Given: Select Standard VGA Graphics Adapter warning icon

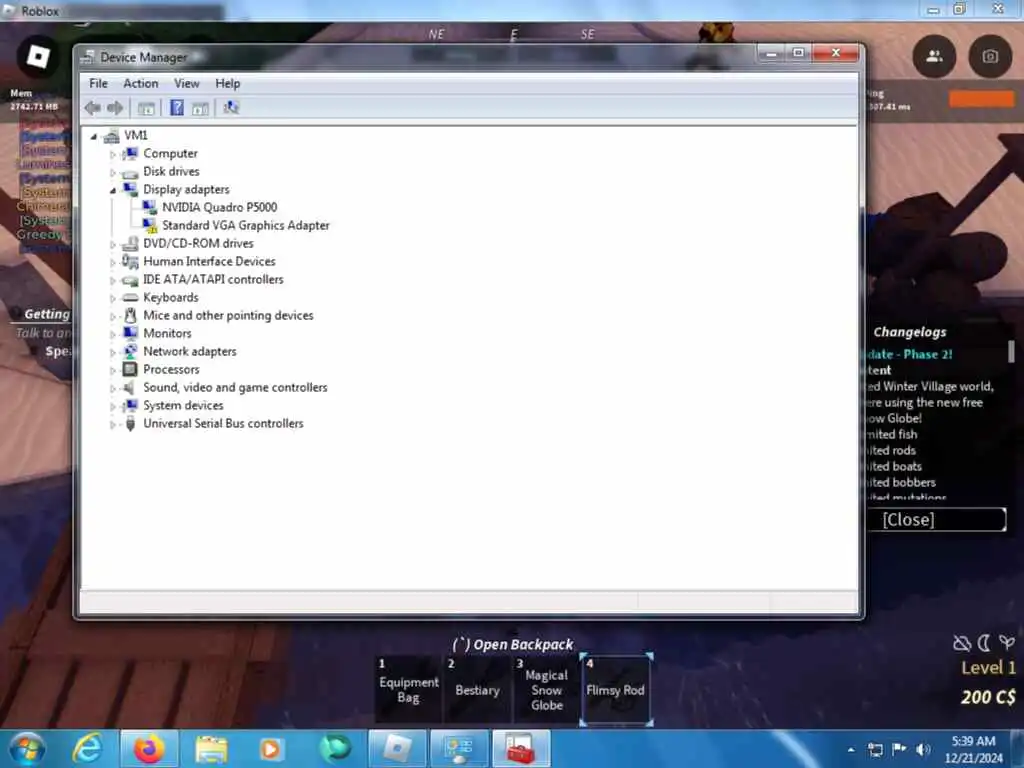Looking at the screenshot, I should (150, 225).
